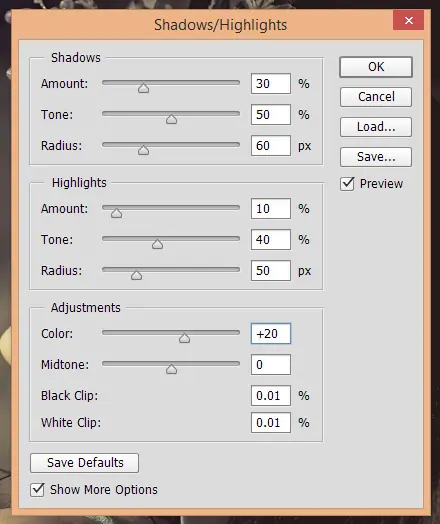Select the Black Clip percentage field
The width and height of the screenshot is (440, 524).
(x=271, y=396)
